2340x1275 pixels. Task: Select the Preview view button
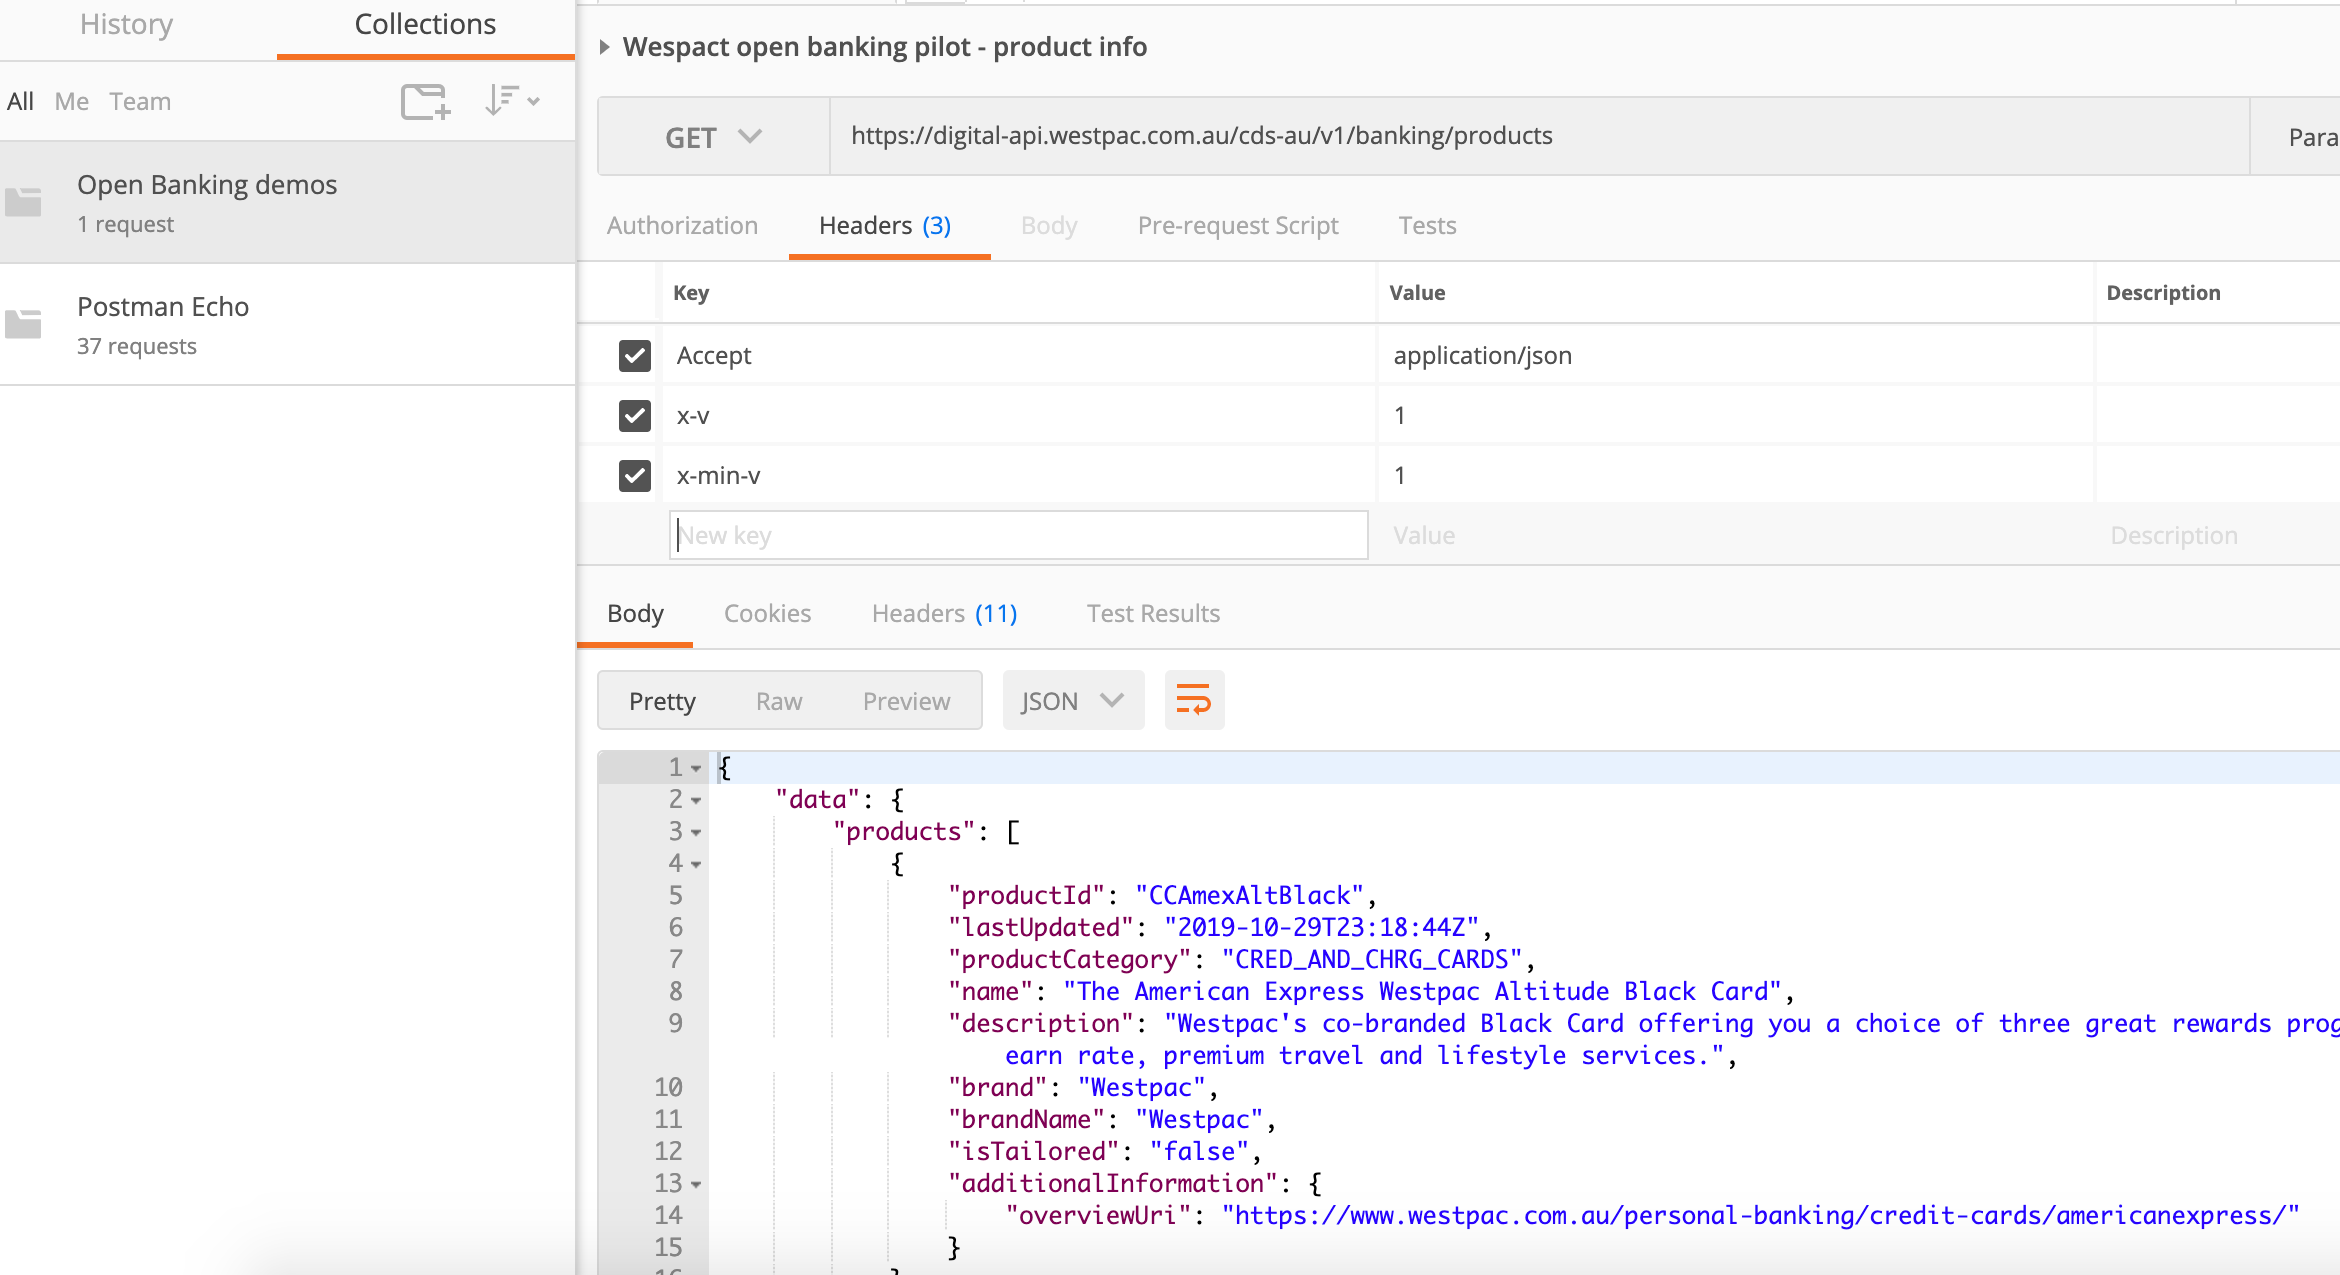[x=906, y=701]
